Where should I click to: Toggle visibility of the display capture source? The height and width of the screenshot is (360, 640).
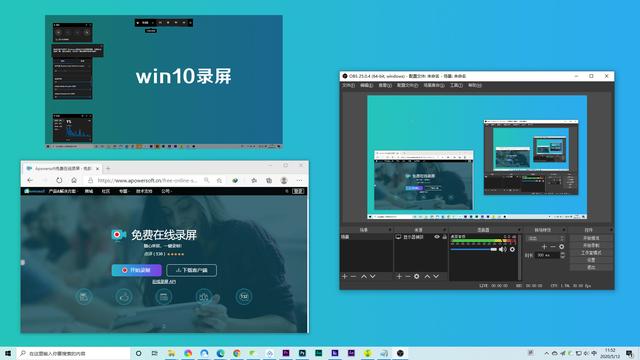[x=437, y=237]
